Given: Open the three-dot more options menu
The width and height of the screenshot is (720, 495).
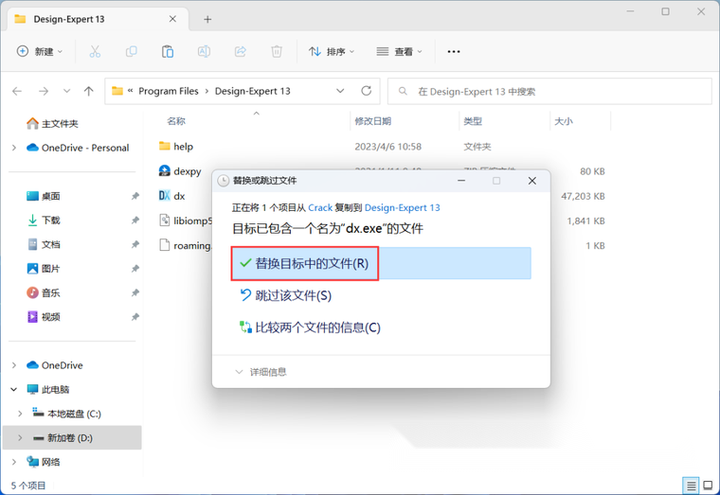Looking at the screenshot, I should (454, 51).
